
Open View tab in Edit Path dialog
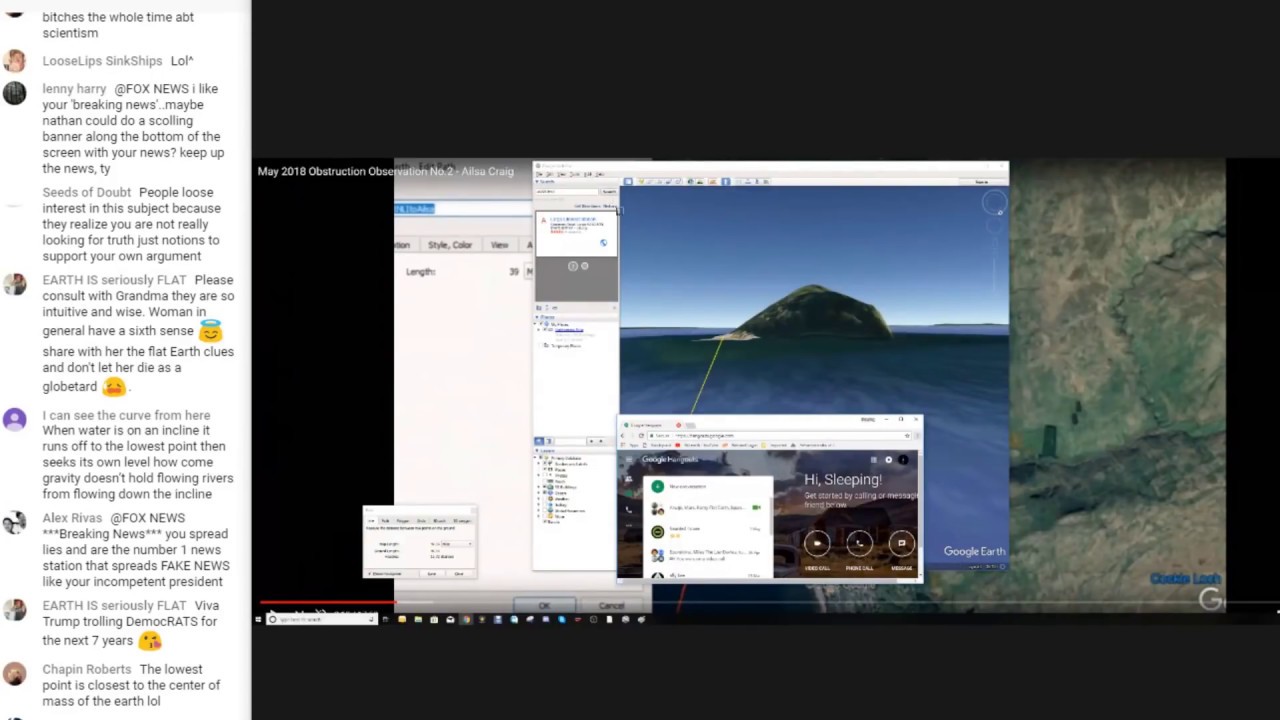point(499,245)
